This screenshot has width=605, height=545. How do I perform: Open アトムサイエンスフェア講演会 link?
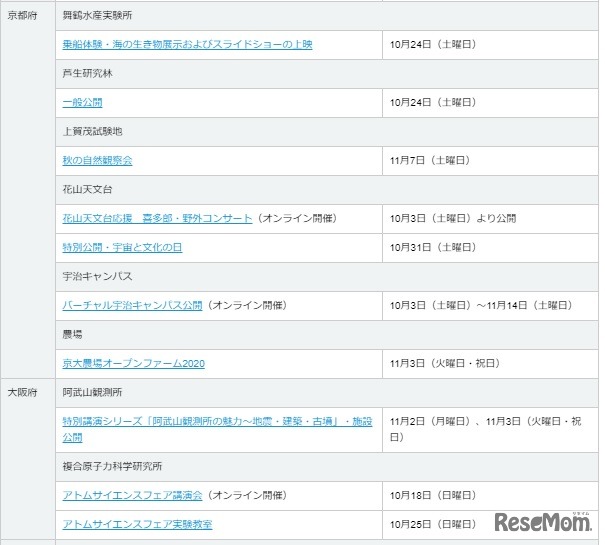pyautogui.click(x=132, y=495)
